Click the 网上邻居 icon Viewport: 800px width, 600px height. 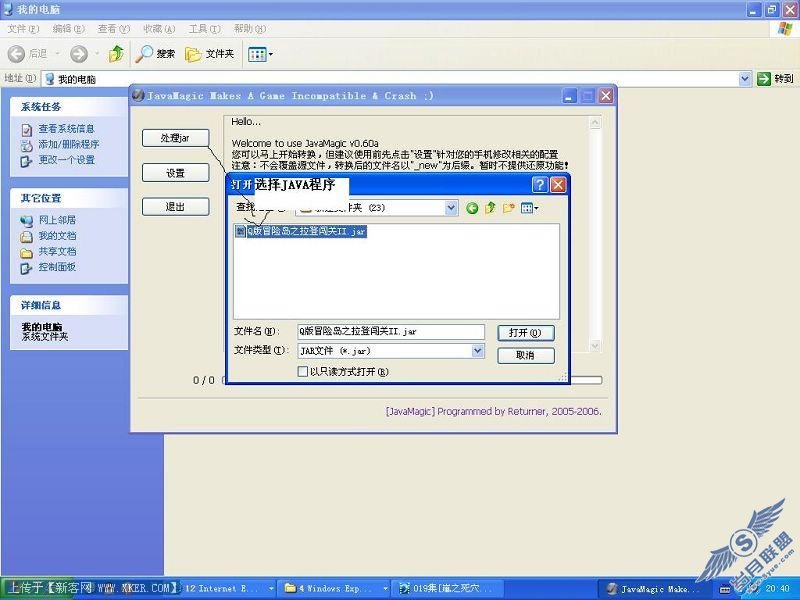click(27, 221)
